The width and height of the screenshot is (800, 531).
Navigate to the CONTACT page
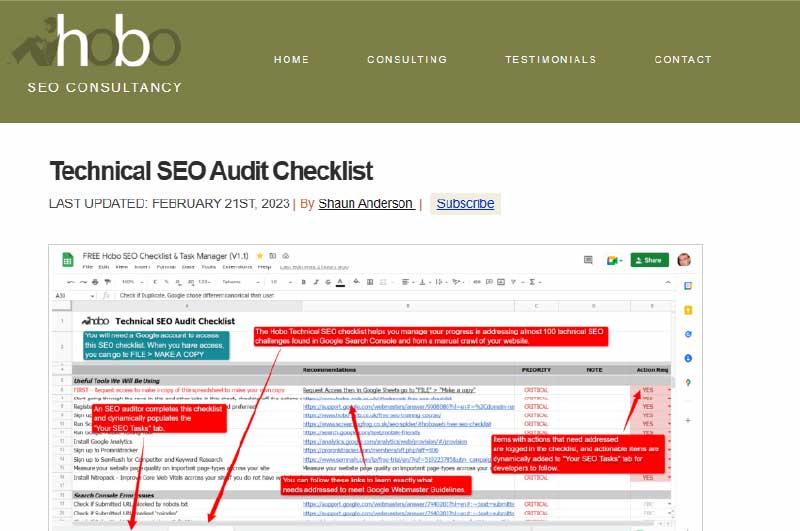(x=683, y=60)
